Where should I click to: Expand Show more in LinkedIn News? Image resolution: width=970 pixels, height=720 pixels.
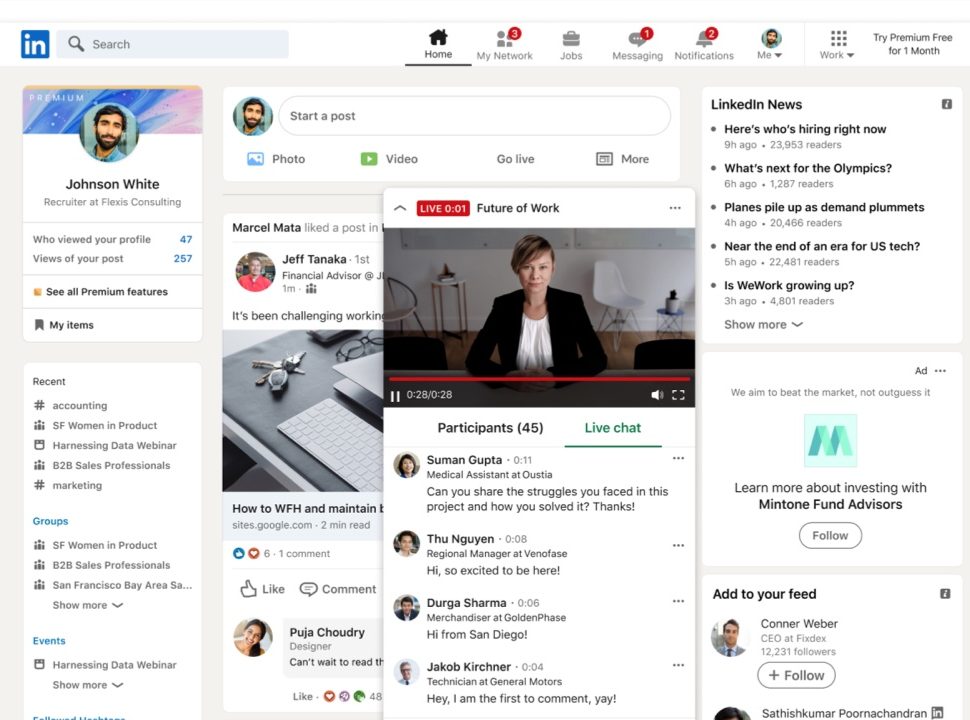tap(763, 325)
